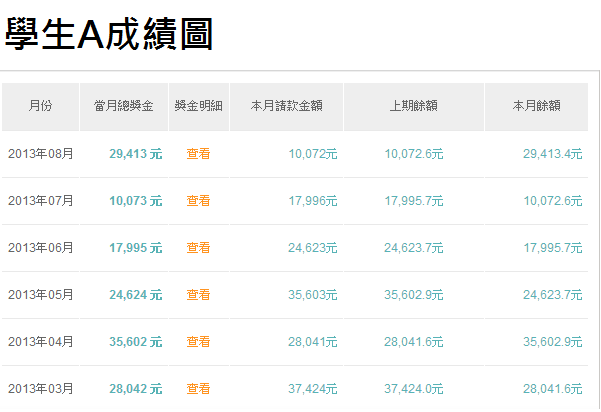
Task: Select the 10,073 元 total bonus value
Action: (x=135, y=201)
